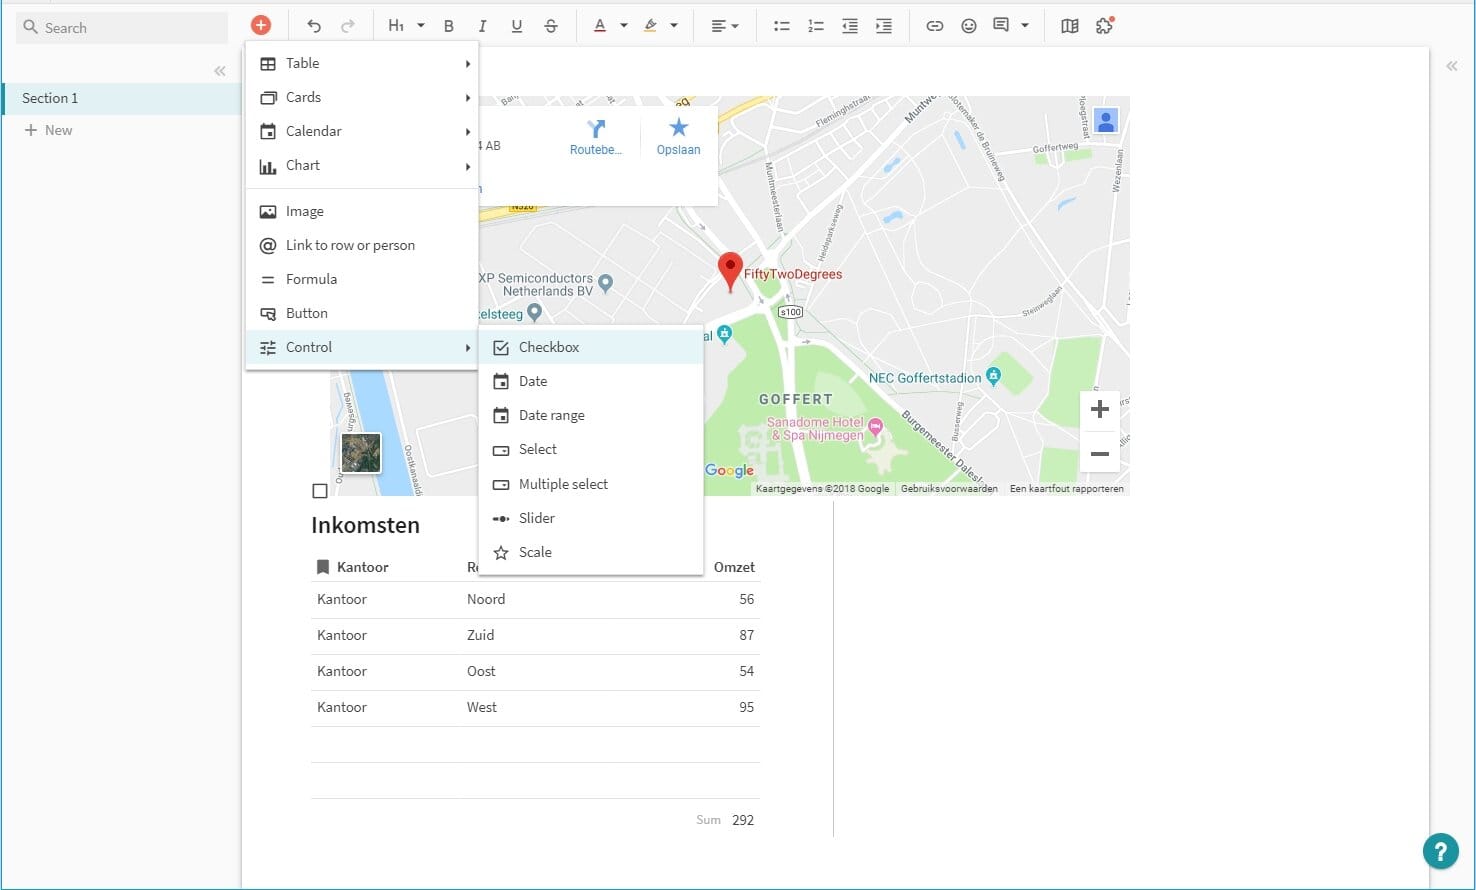
Task: Click the Opslaan button on the map
Action: (678, 135)
